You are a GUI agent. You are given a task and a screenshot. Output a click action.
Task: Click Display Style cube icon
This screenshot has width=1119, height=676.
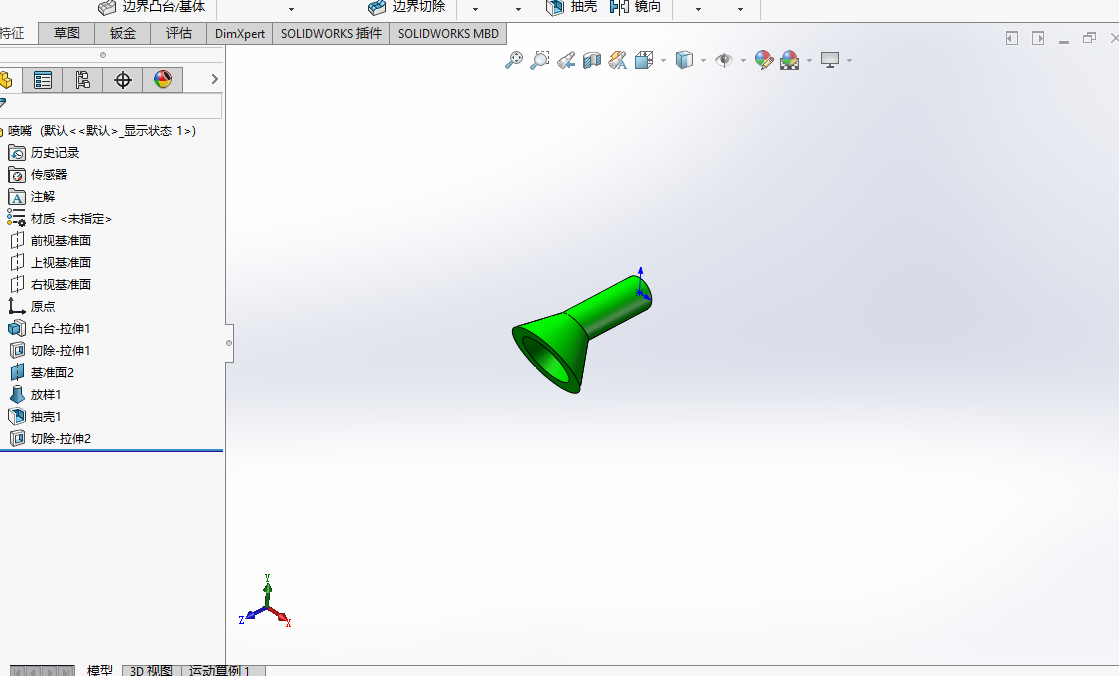pyautogui.click(x=684, y=61)
